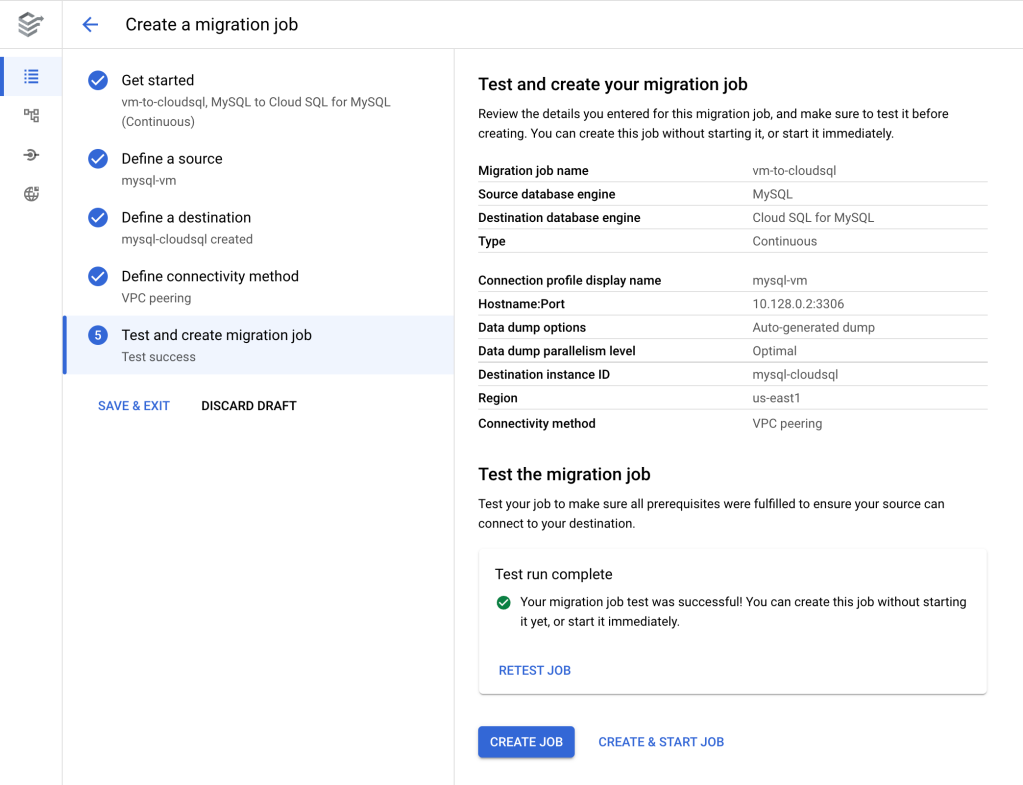The image size is (1023, 785).
Task: Click the Database Migration service logo icon
Action: (31, 24)
